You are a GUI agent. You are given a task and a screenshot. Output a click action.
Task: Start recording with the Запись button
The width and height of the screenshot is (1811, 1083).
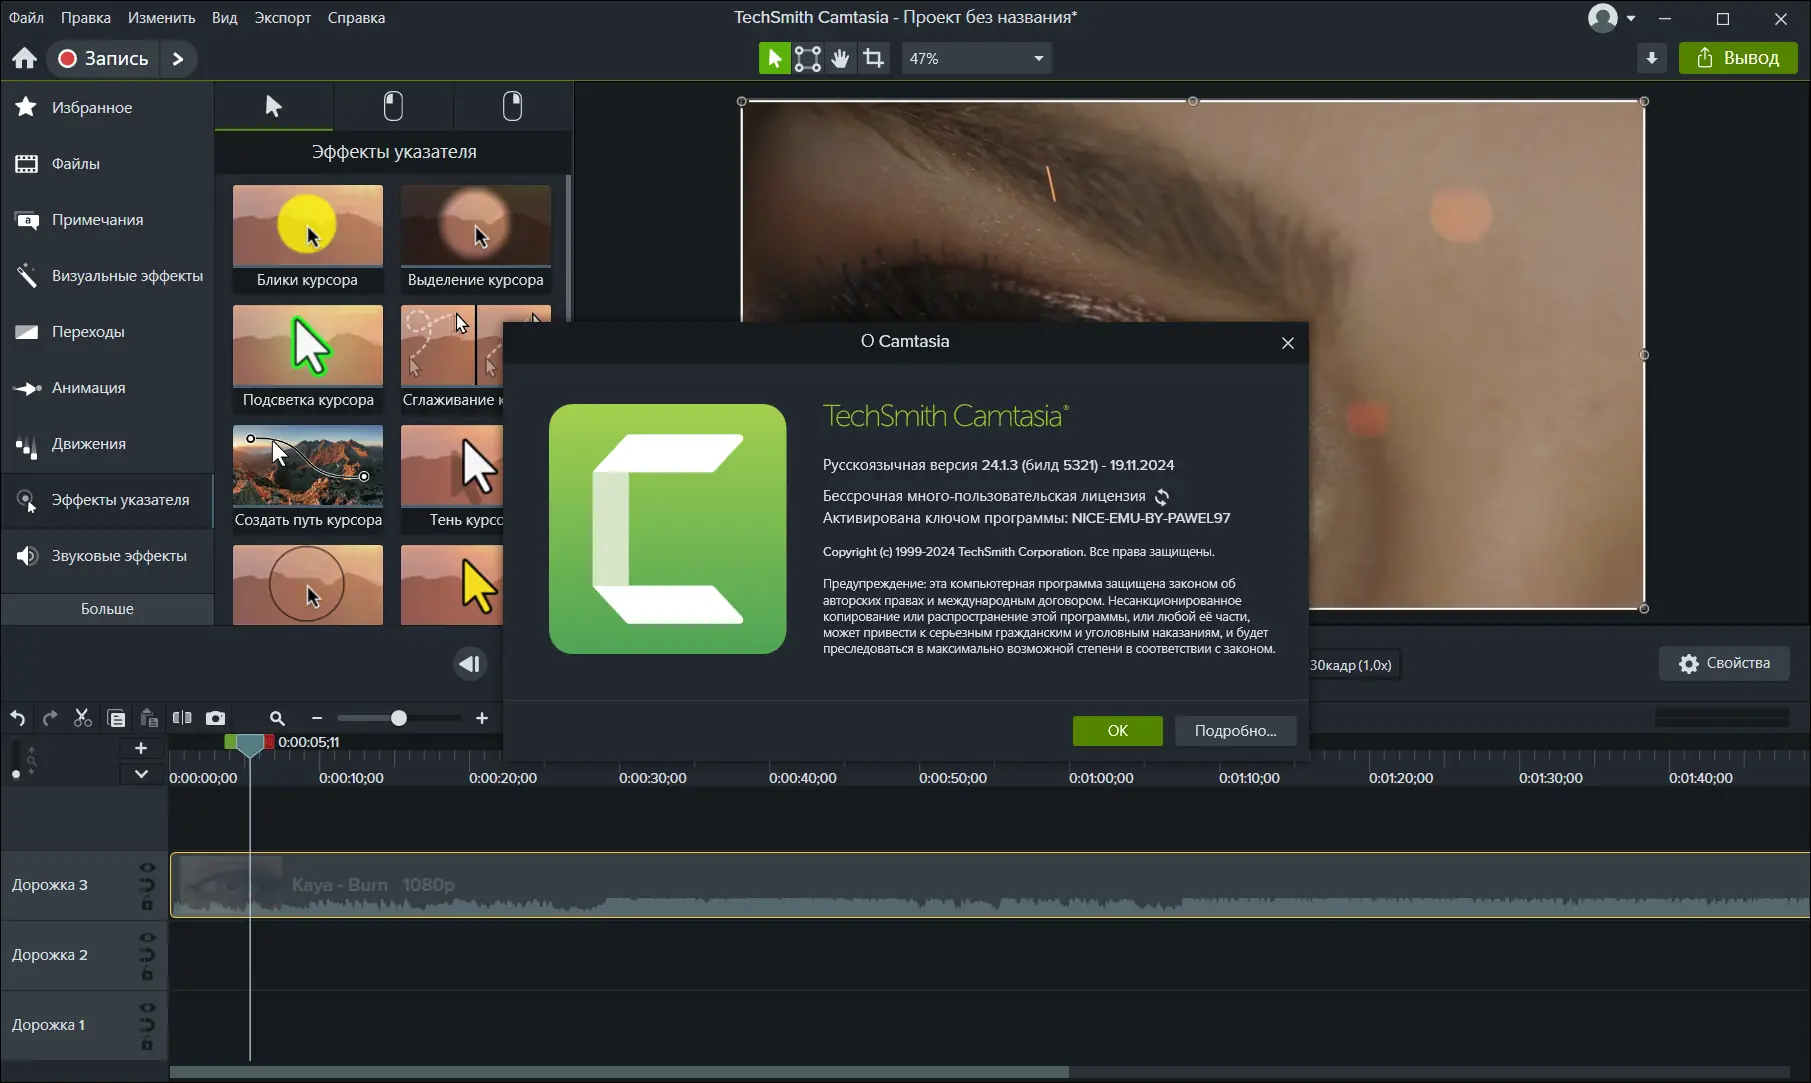coord(103,59)
